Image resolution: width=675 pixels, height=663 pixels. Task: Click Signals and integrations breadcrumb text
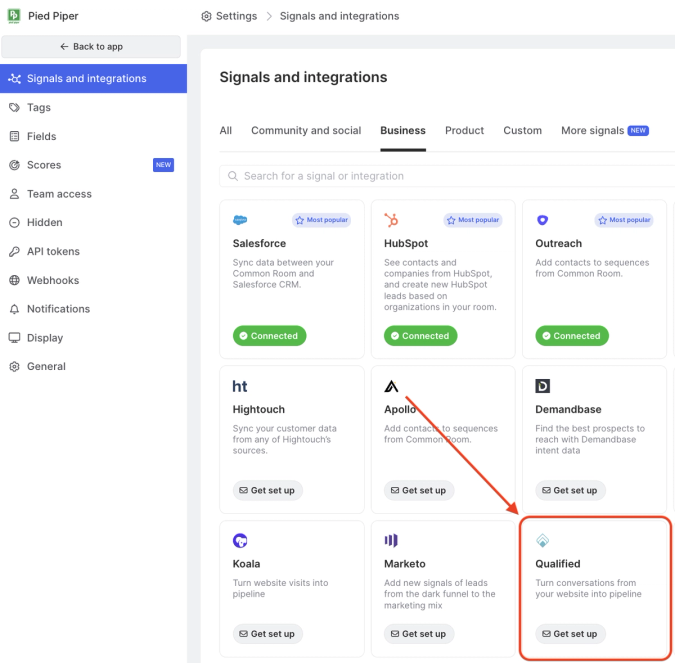(339, 16)
